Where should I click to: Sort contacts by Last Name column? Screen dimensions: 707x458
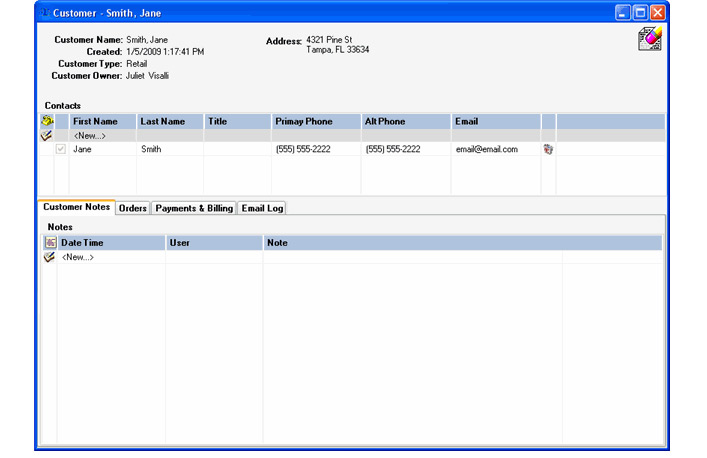(x=170, y=121)
